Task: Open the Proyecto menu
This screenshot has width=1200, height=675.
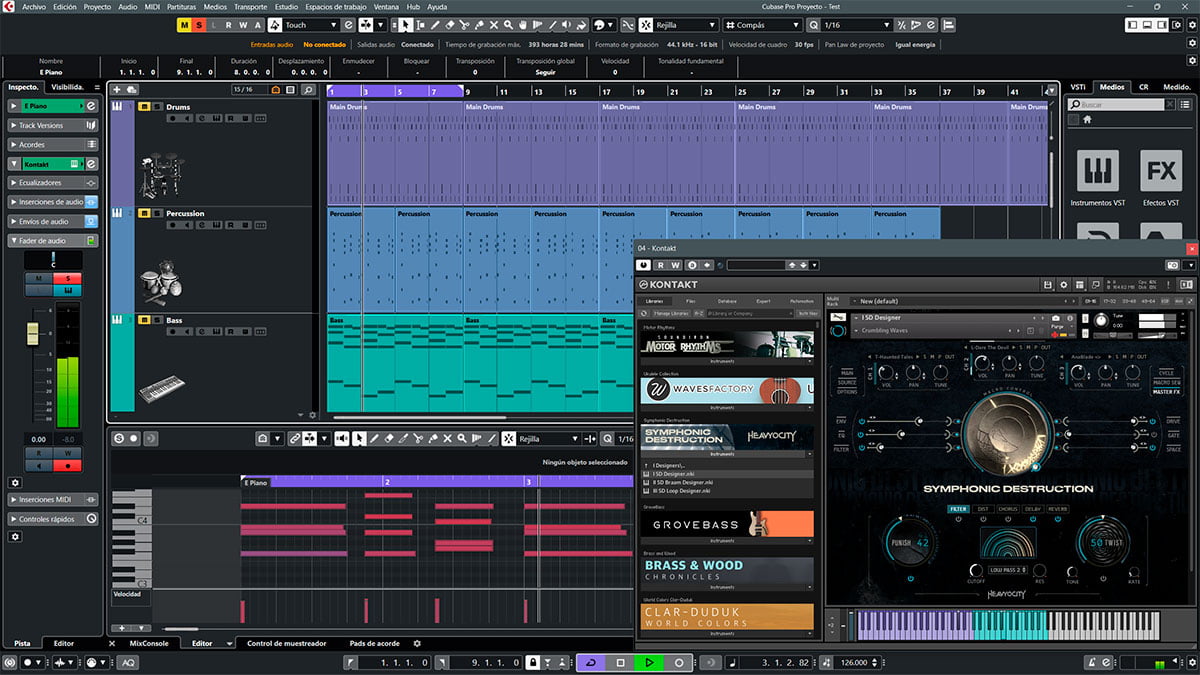Action: tap(97, 6)
